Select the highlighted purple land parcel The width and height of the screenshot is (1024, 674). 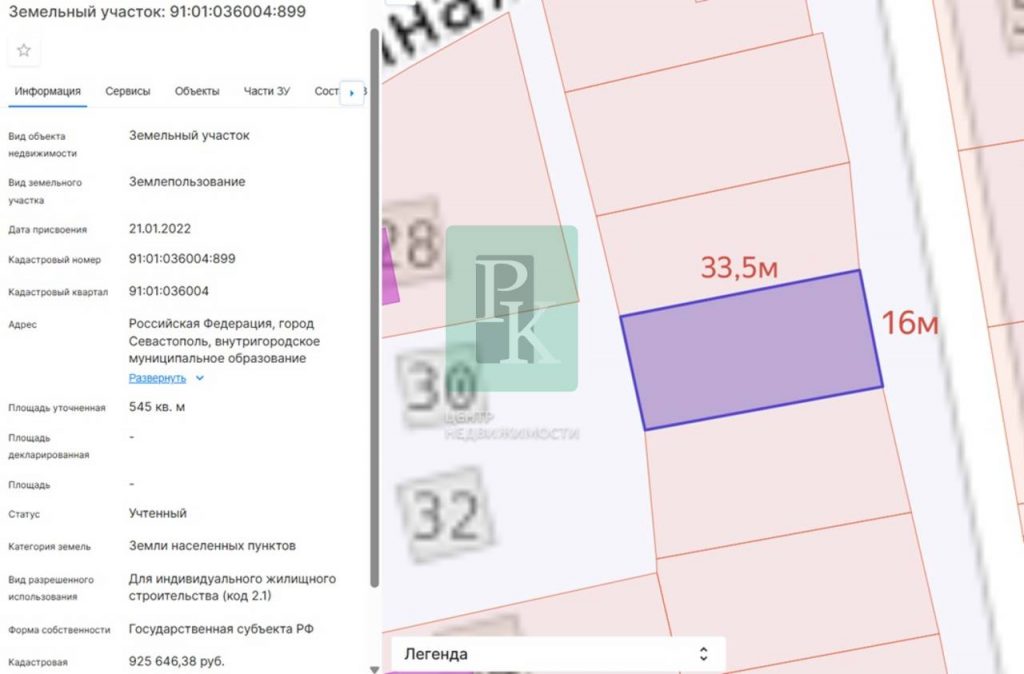tap(751, 351)
